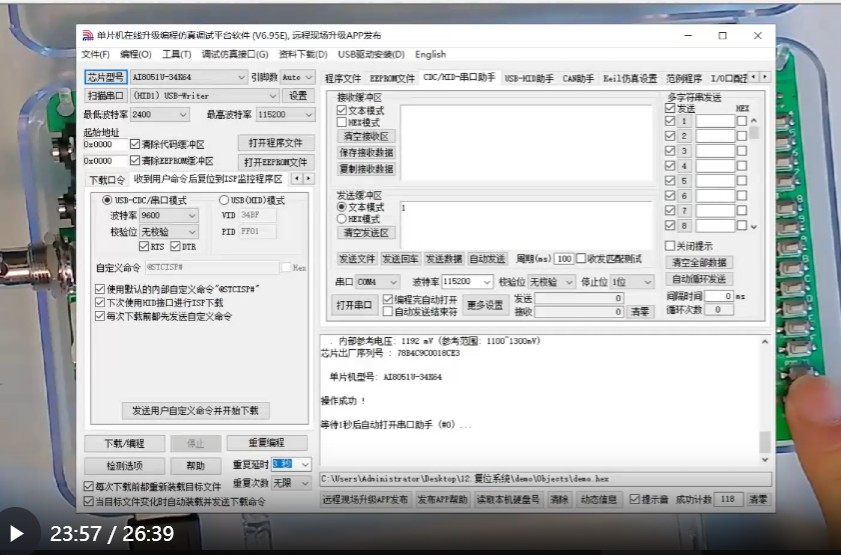Switch to EEPROM文件 tab
The image size is (841, 555).
pos(392,79)
